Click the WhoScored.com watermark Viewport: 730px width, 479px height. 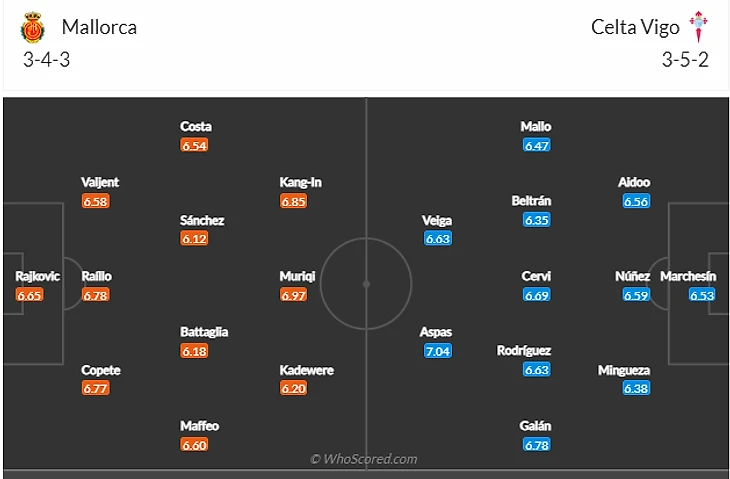click(364, 459)
